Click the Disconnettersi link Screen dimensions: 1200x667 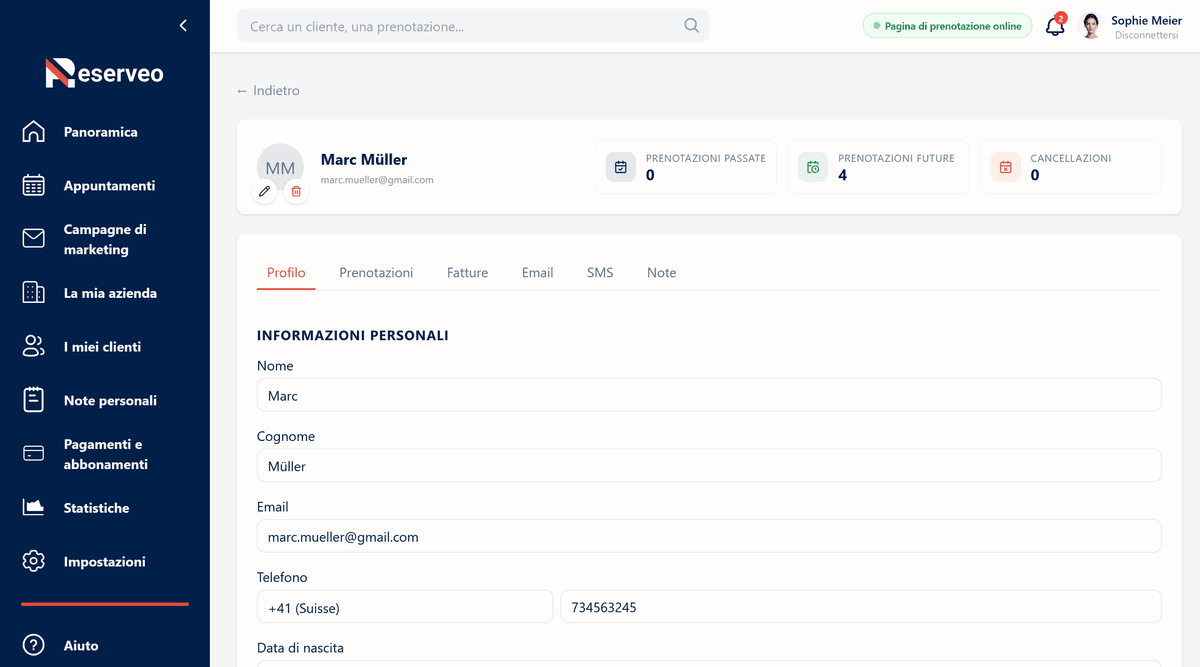click(1148, 35)
